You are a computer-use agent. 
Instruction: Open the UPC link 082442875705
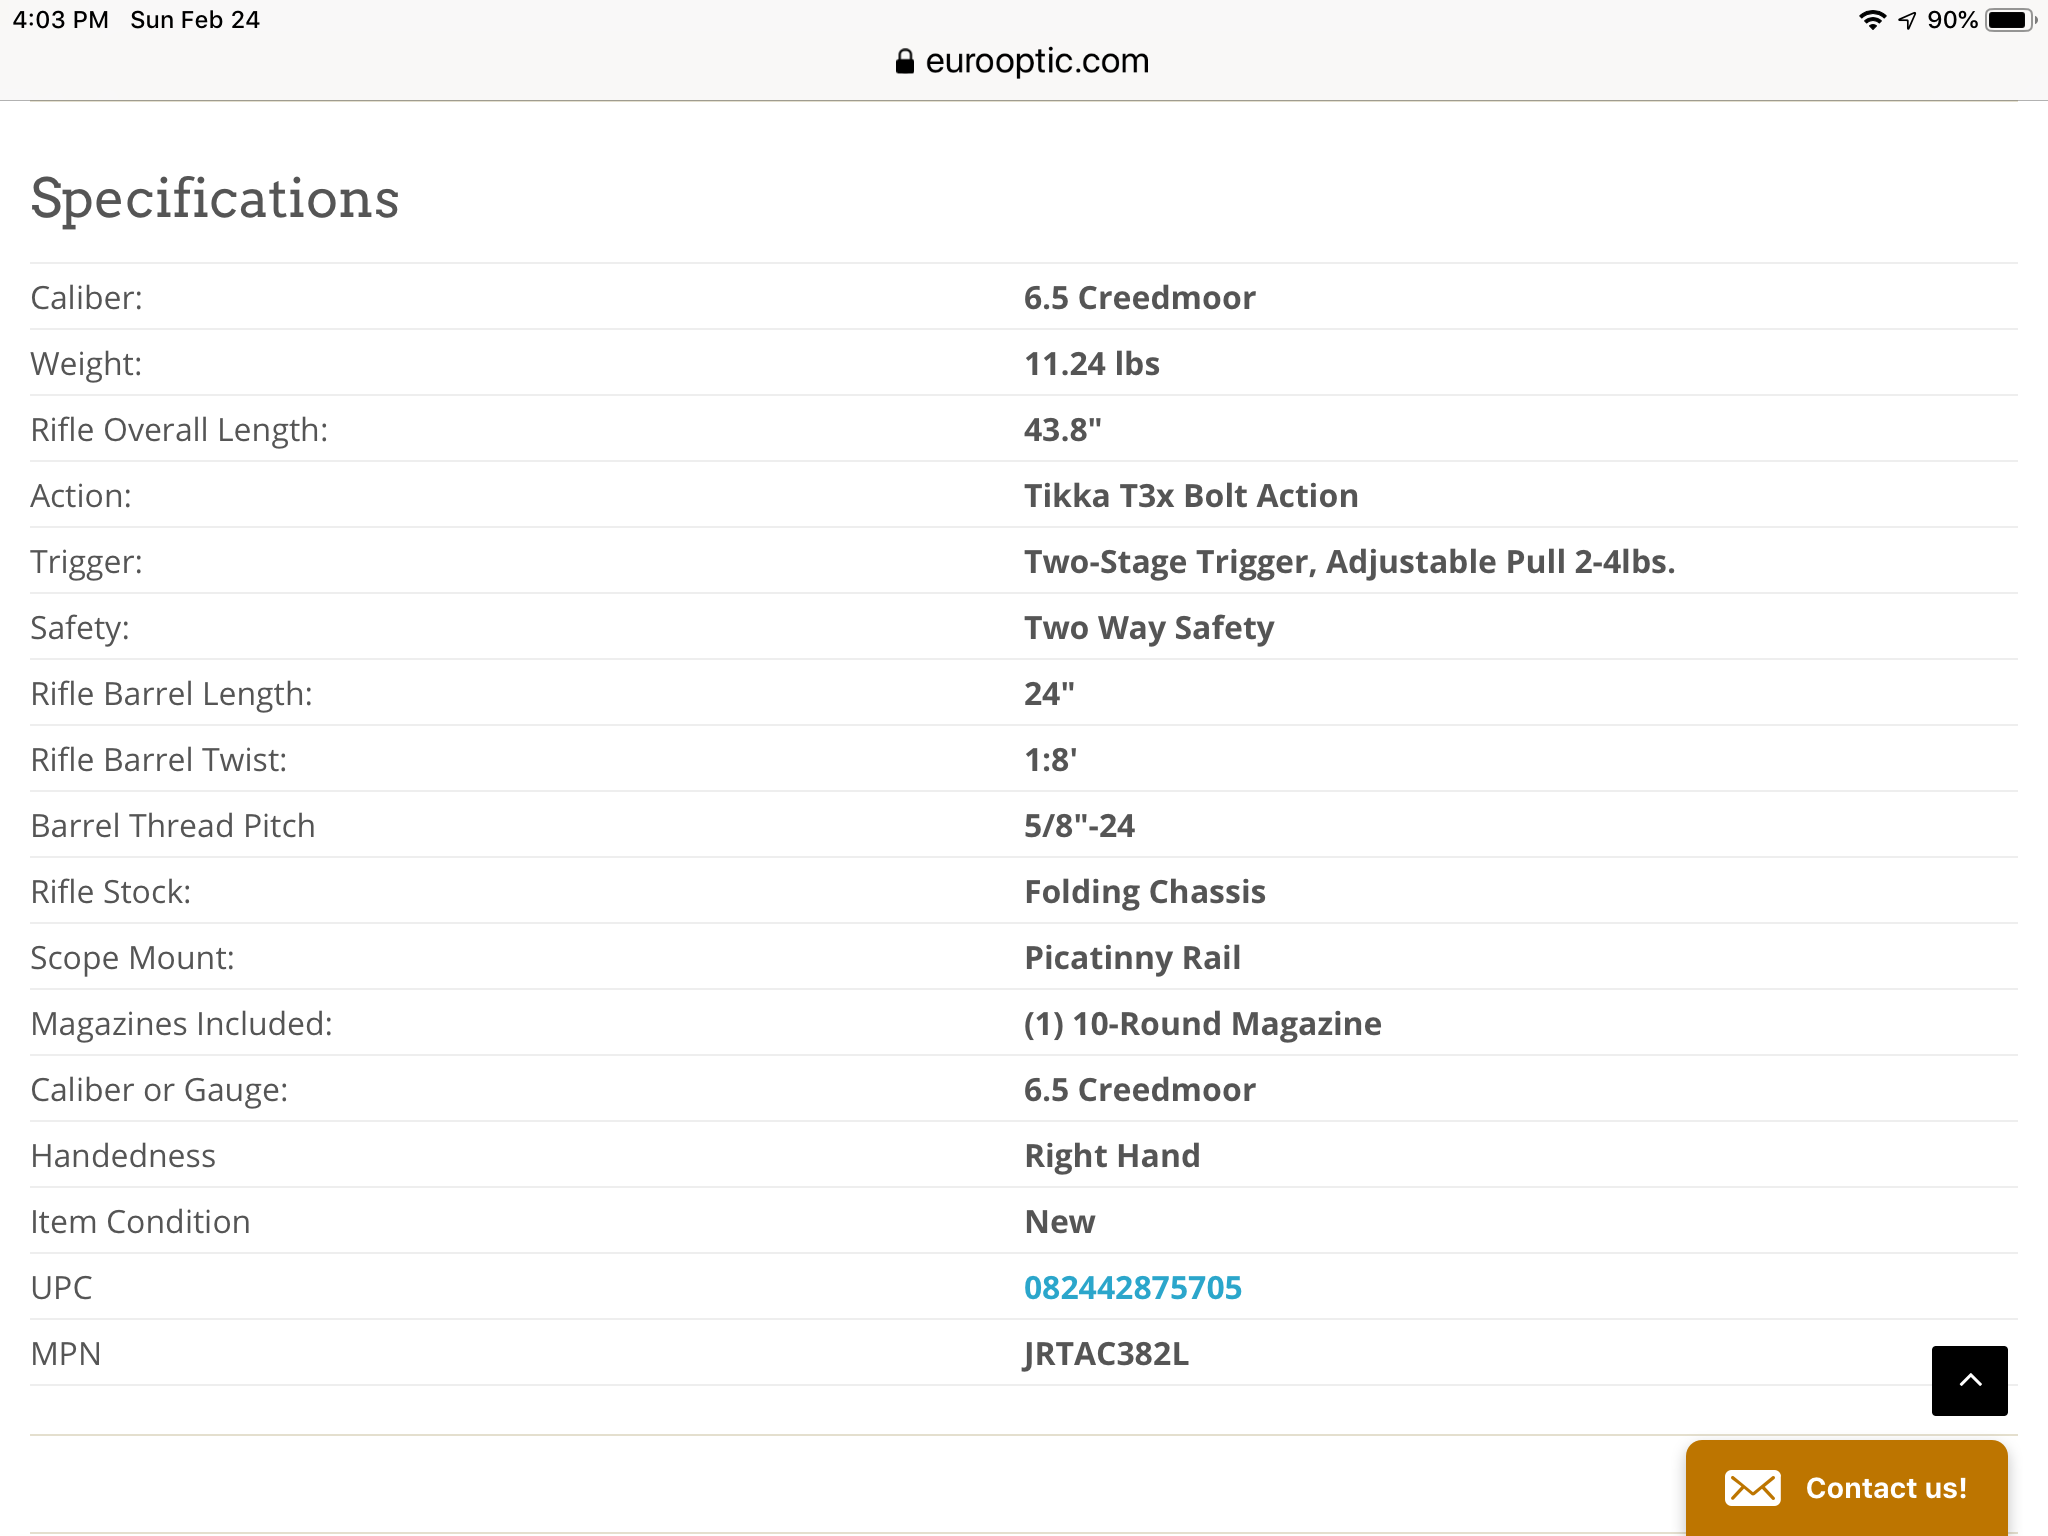[1132, 1287]
